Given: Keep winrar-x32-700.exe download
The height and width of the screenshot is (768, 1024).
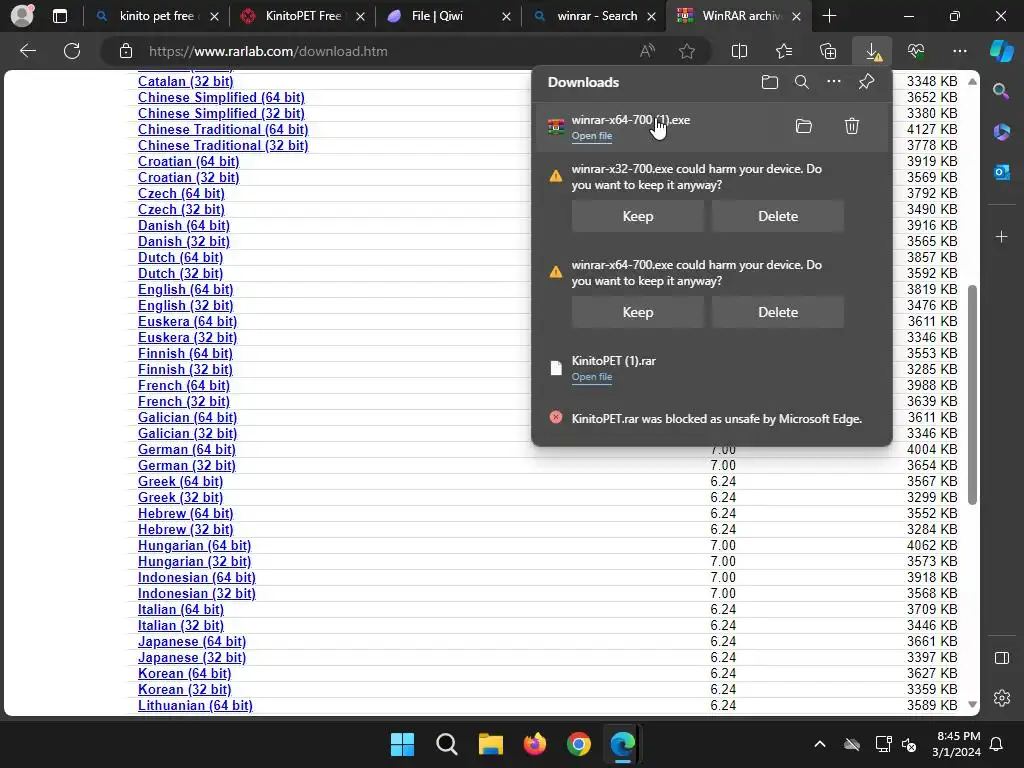Looking at the screenshot, I should 637,216.
